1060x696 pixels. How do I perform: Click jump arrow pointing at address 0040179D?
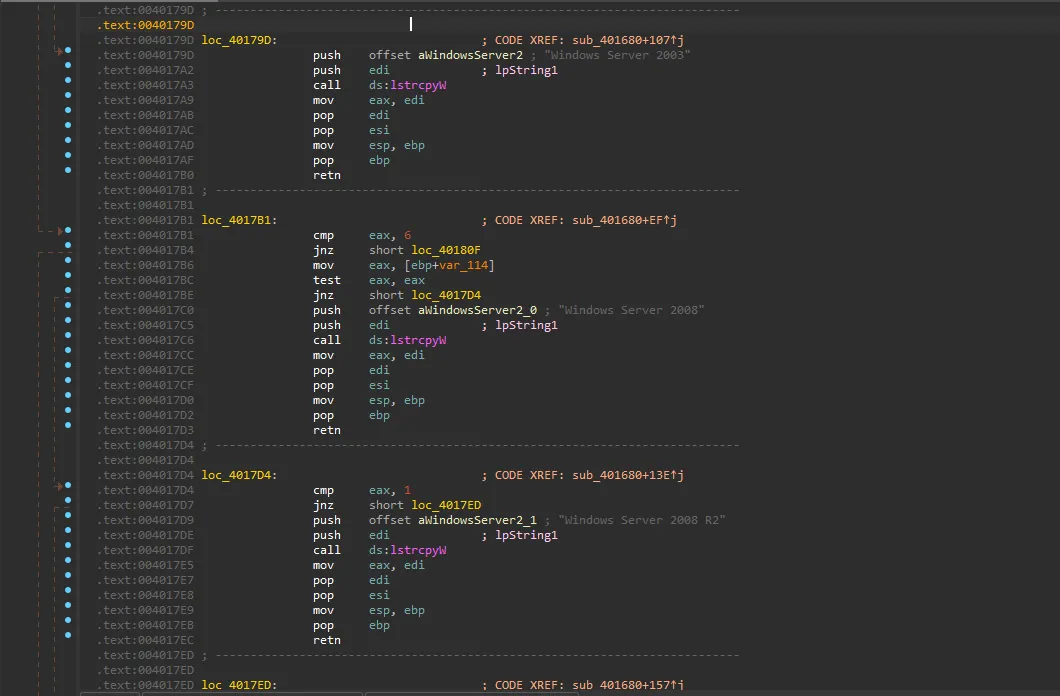[59, 49]
